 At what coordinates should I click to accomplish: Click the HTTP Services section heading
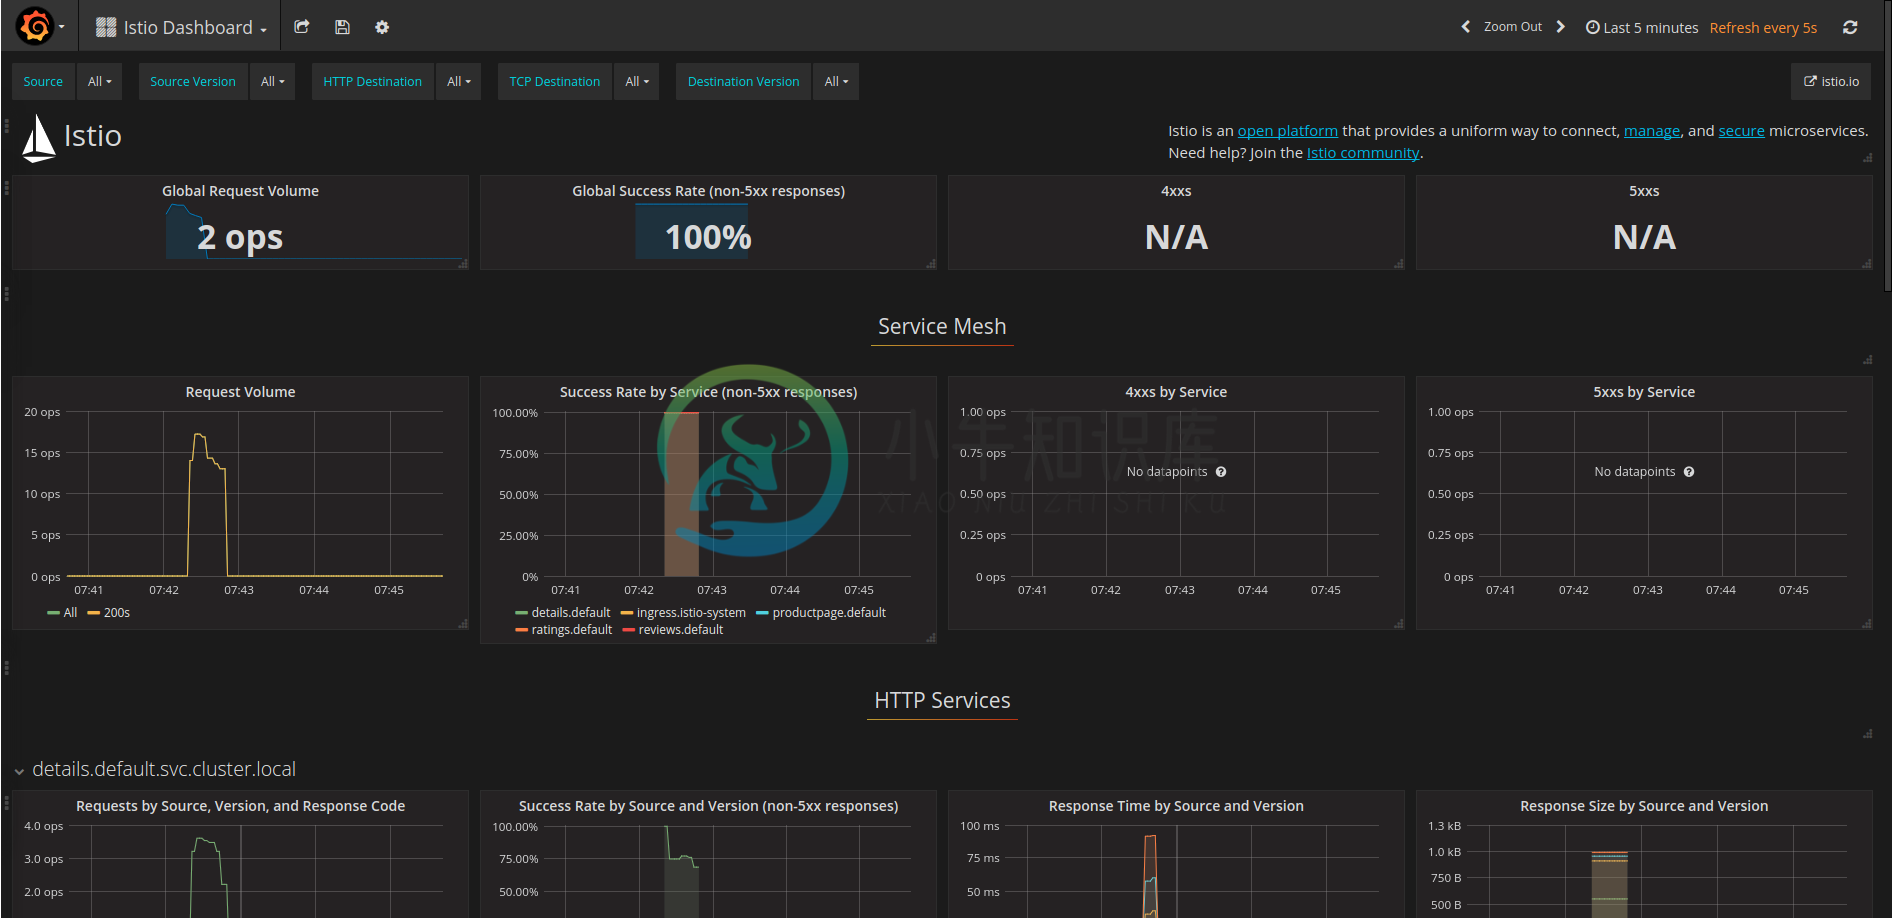pos(942,701)
